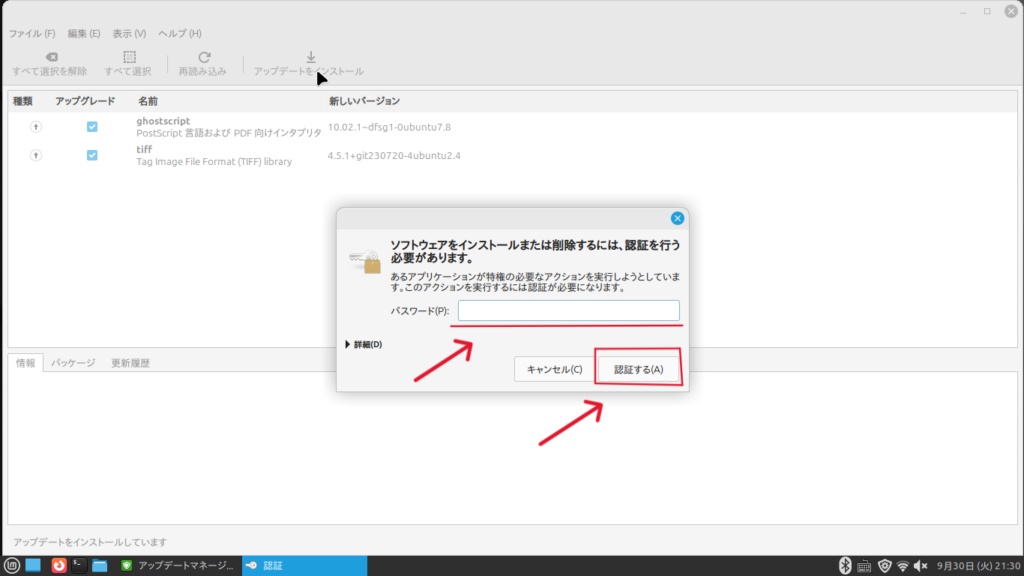Click the Linux Mint start menu icon

(12, 566)
